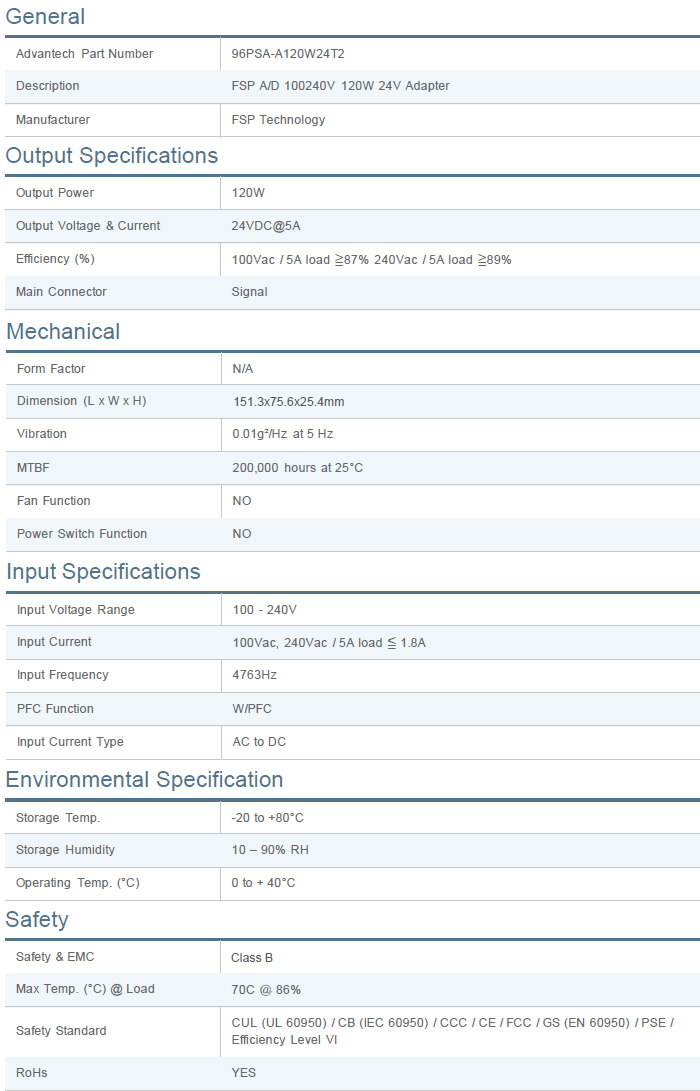Click the FSP Technology manufacturer value
This screenshot has width=700, height=1091.
pos(278,120)
